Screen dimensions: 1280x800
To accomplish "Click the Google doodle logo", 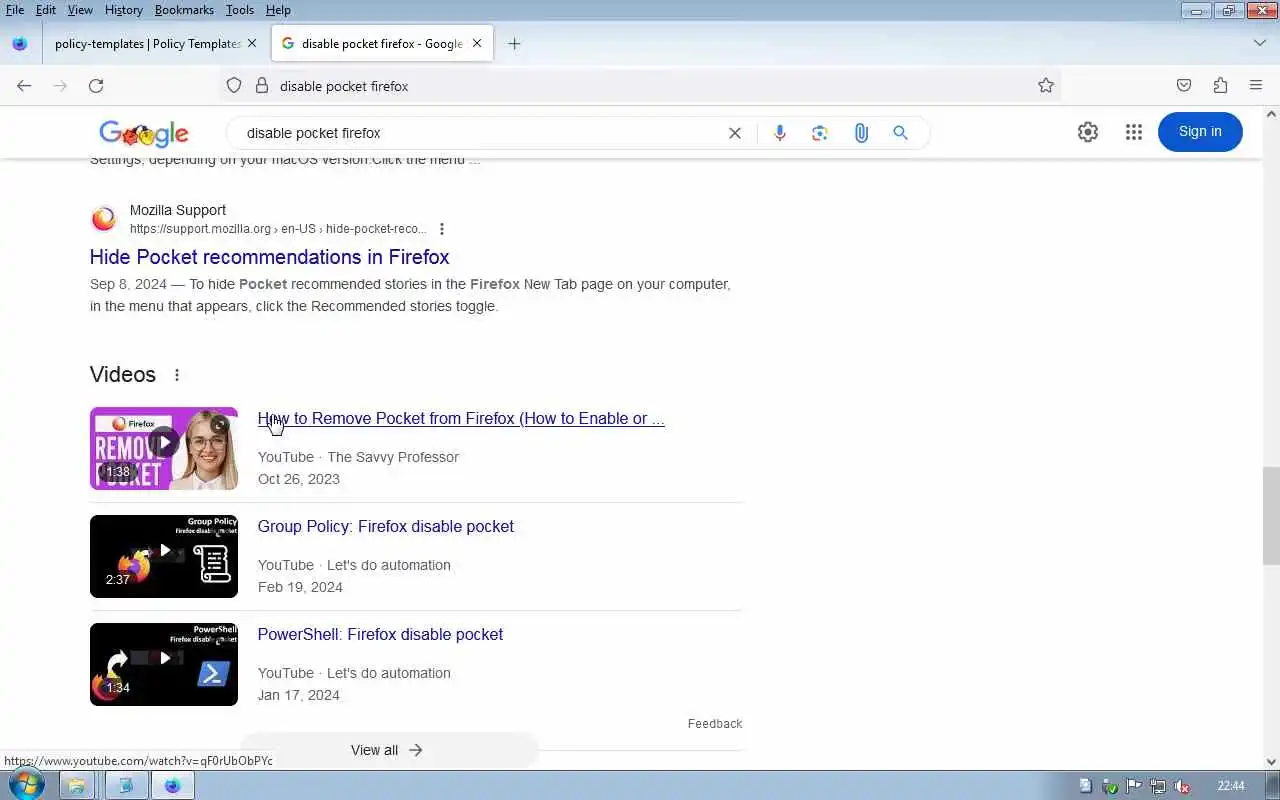I will coord(144,133).
